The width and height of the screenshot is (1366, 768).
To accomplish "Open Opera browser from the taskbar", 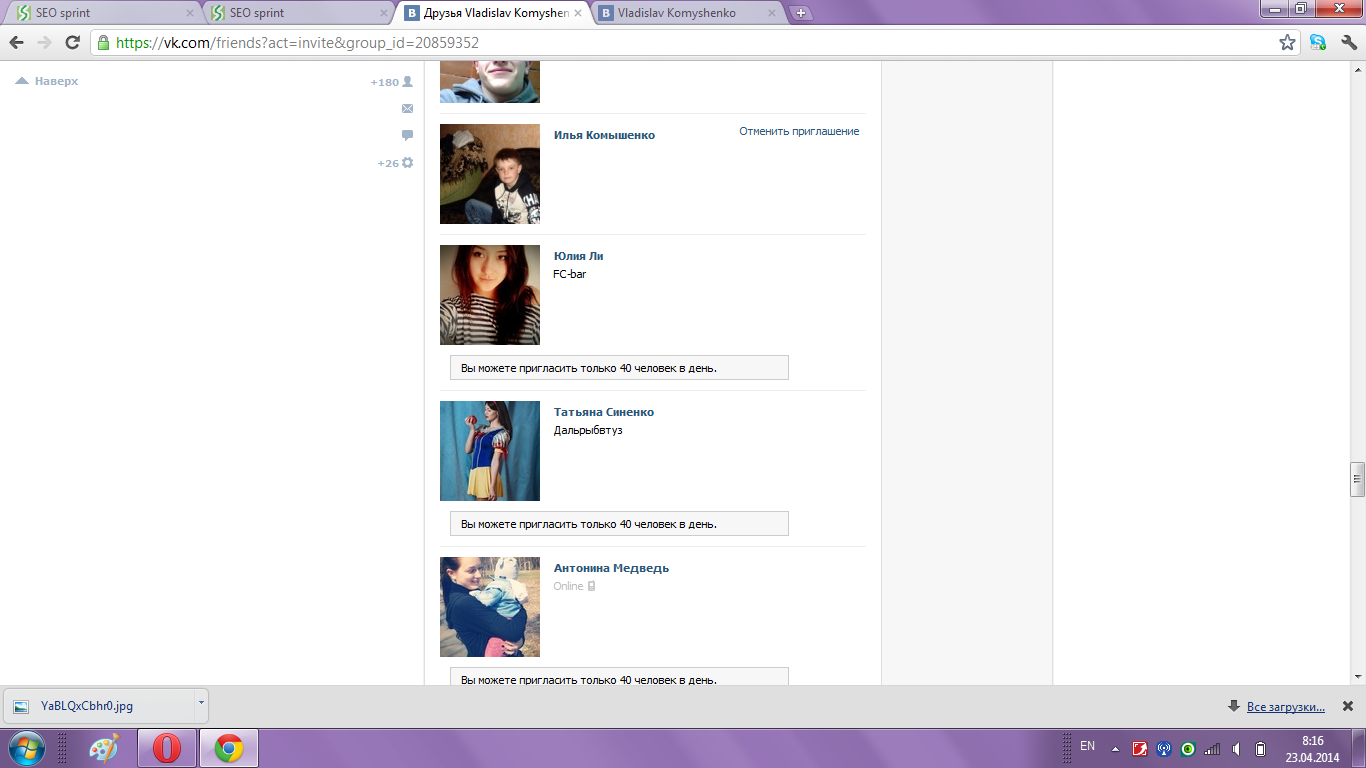I will (166, 748).
